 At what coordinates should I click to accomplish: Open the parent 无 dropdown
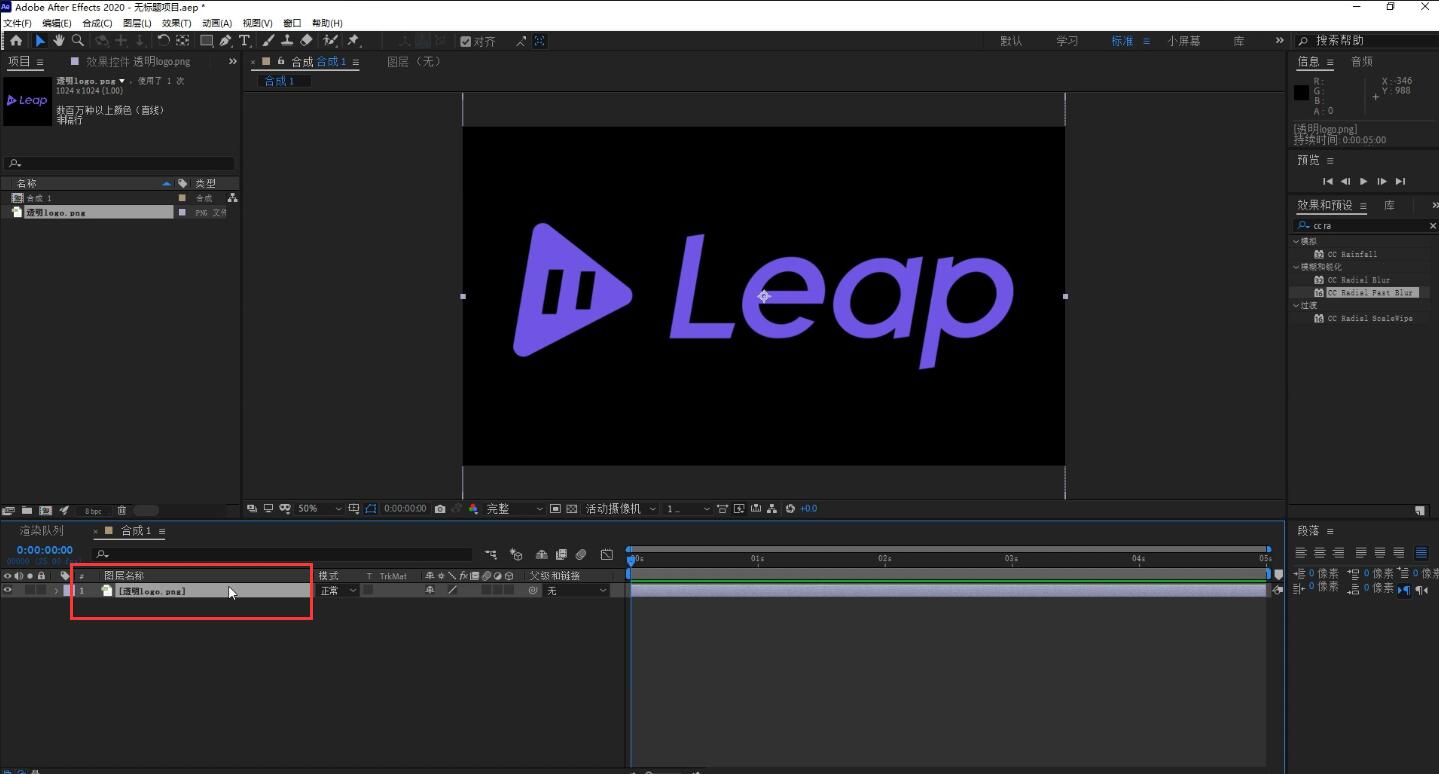(x=577, y=591)
